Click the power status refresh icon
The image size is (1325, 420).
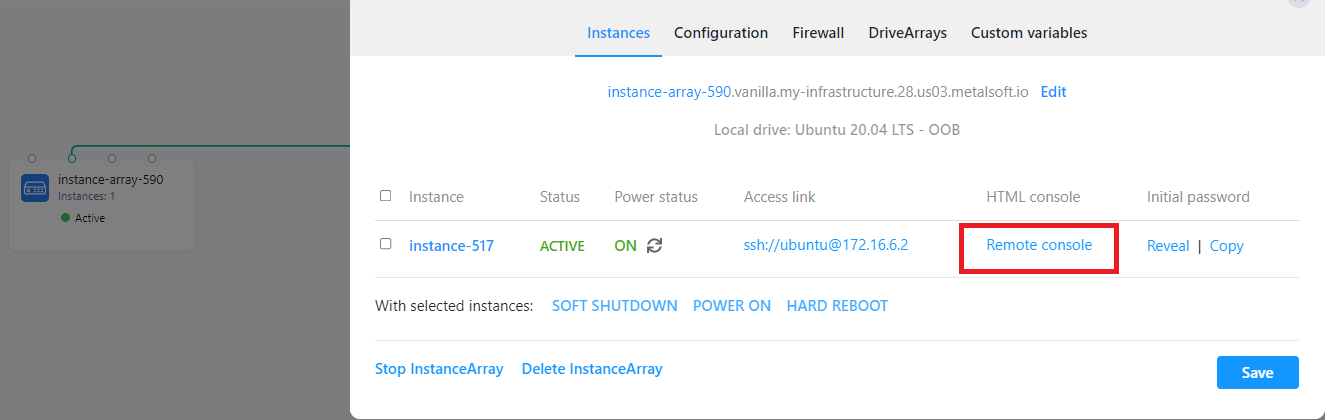(655, 245)
